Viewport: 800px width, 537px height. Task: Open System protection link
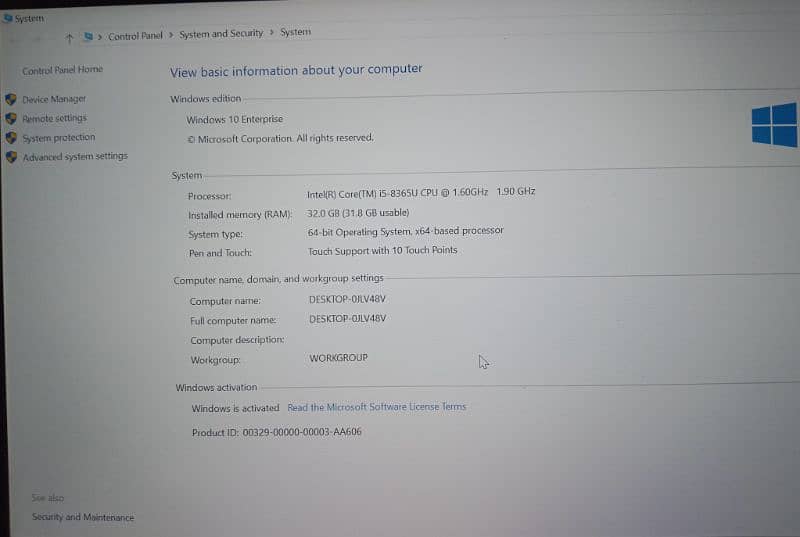(59, 138)
